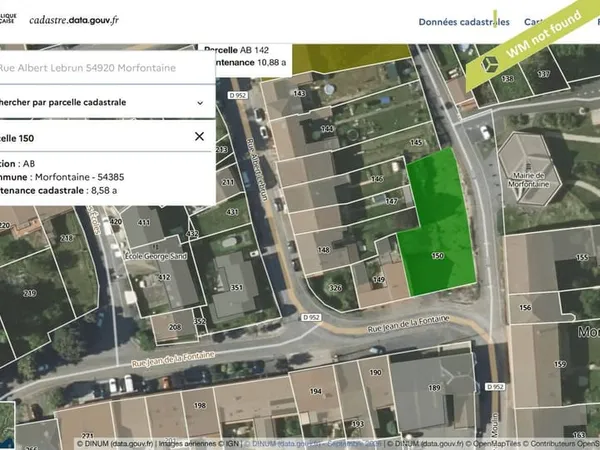The height and width of the screenshot is (450, 600).
Task: Click the Mairie de Morfontaine label
Action: click(528, 180)
